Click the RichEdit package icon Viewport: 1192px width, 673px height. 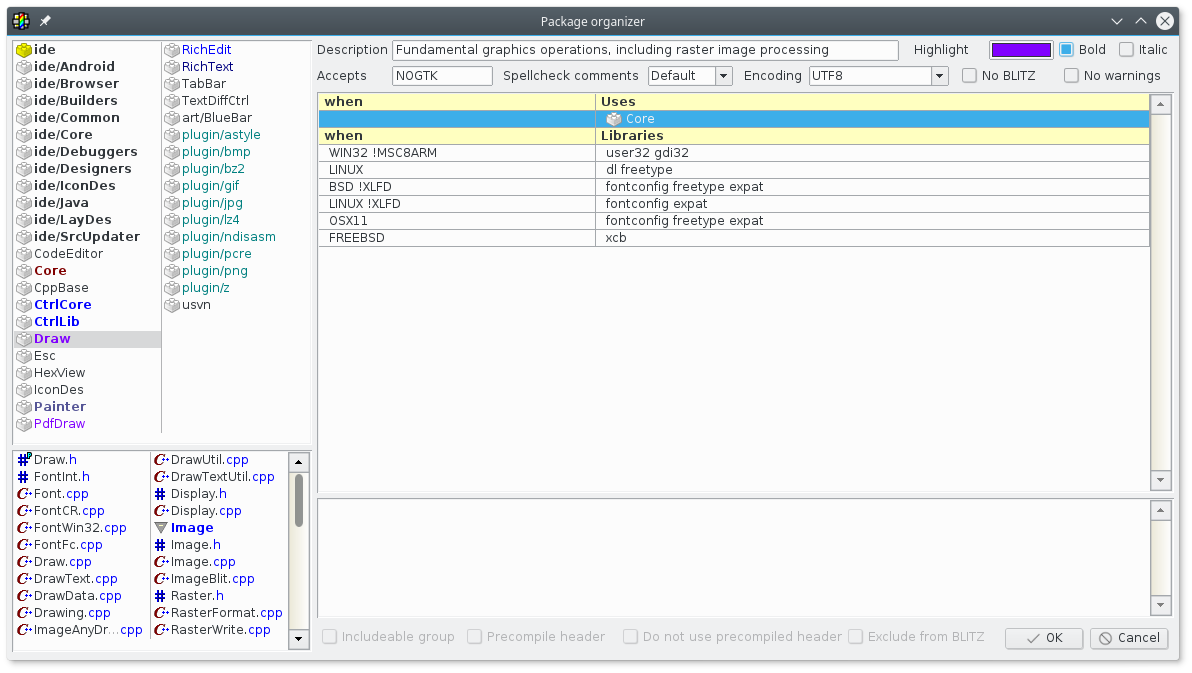pyautogui.click(x=172, y=50)
